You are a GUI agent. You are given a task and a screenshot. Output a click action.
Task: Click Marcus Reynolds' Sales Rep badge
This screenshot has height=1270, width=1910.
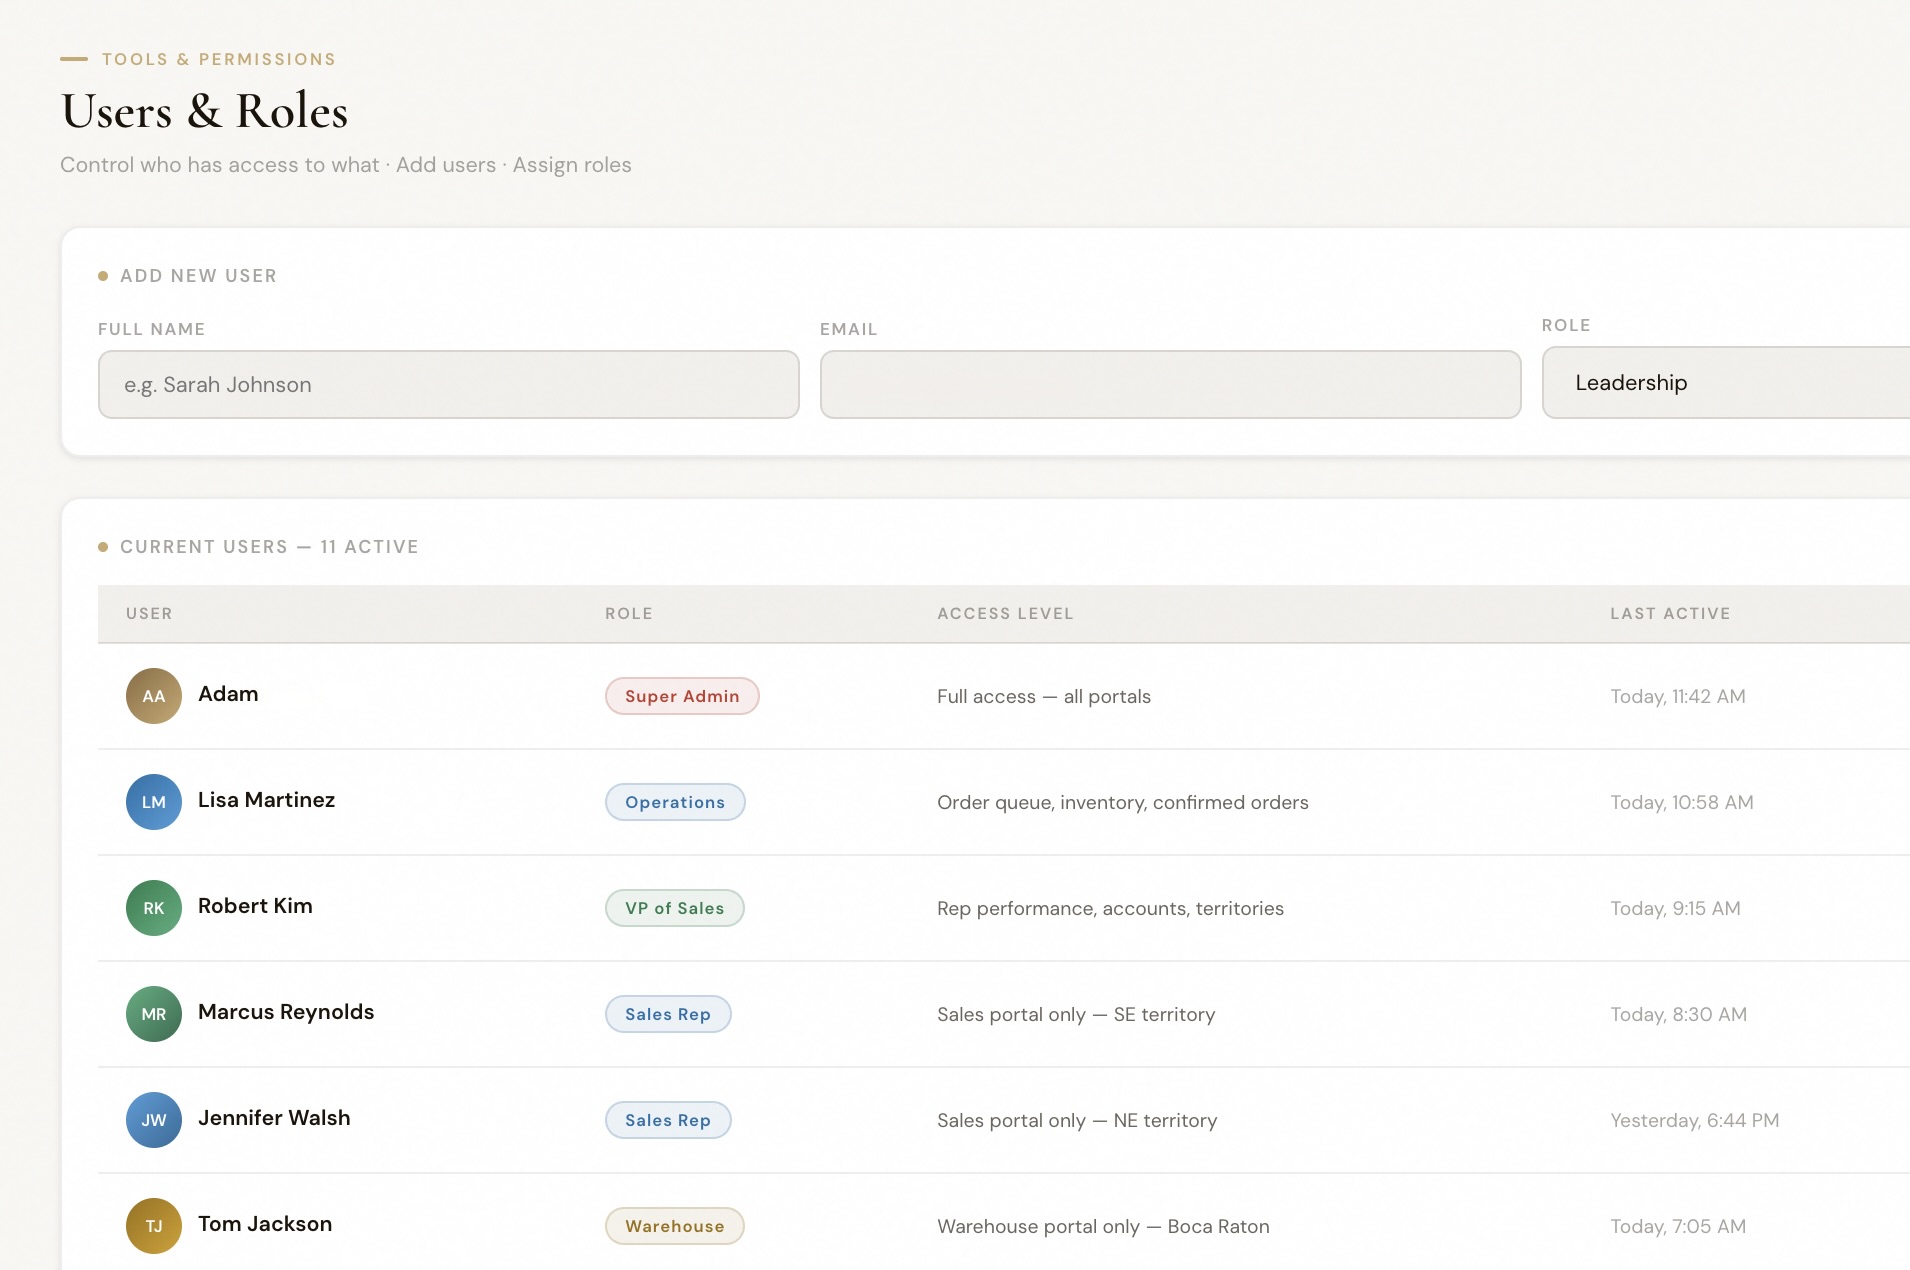tap(668, 1014)
